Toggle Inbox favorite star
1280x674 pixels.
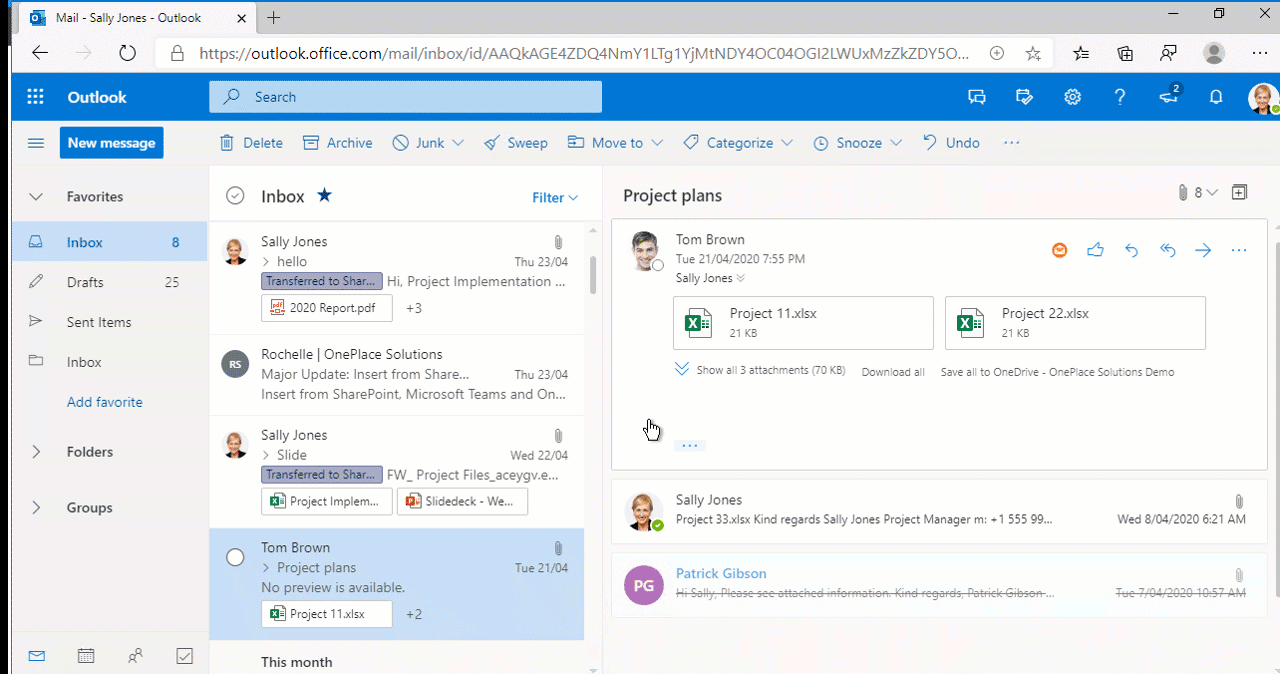(x=324, y=195)
